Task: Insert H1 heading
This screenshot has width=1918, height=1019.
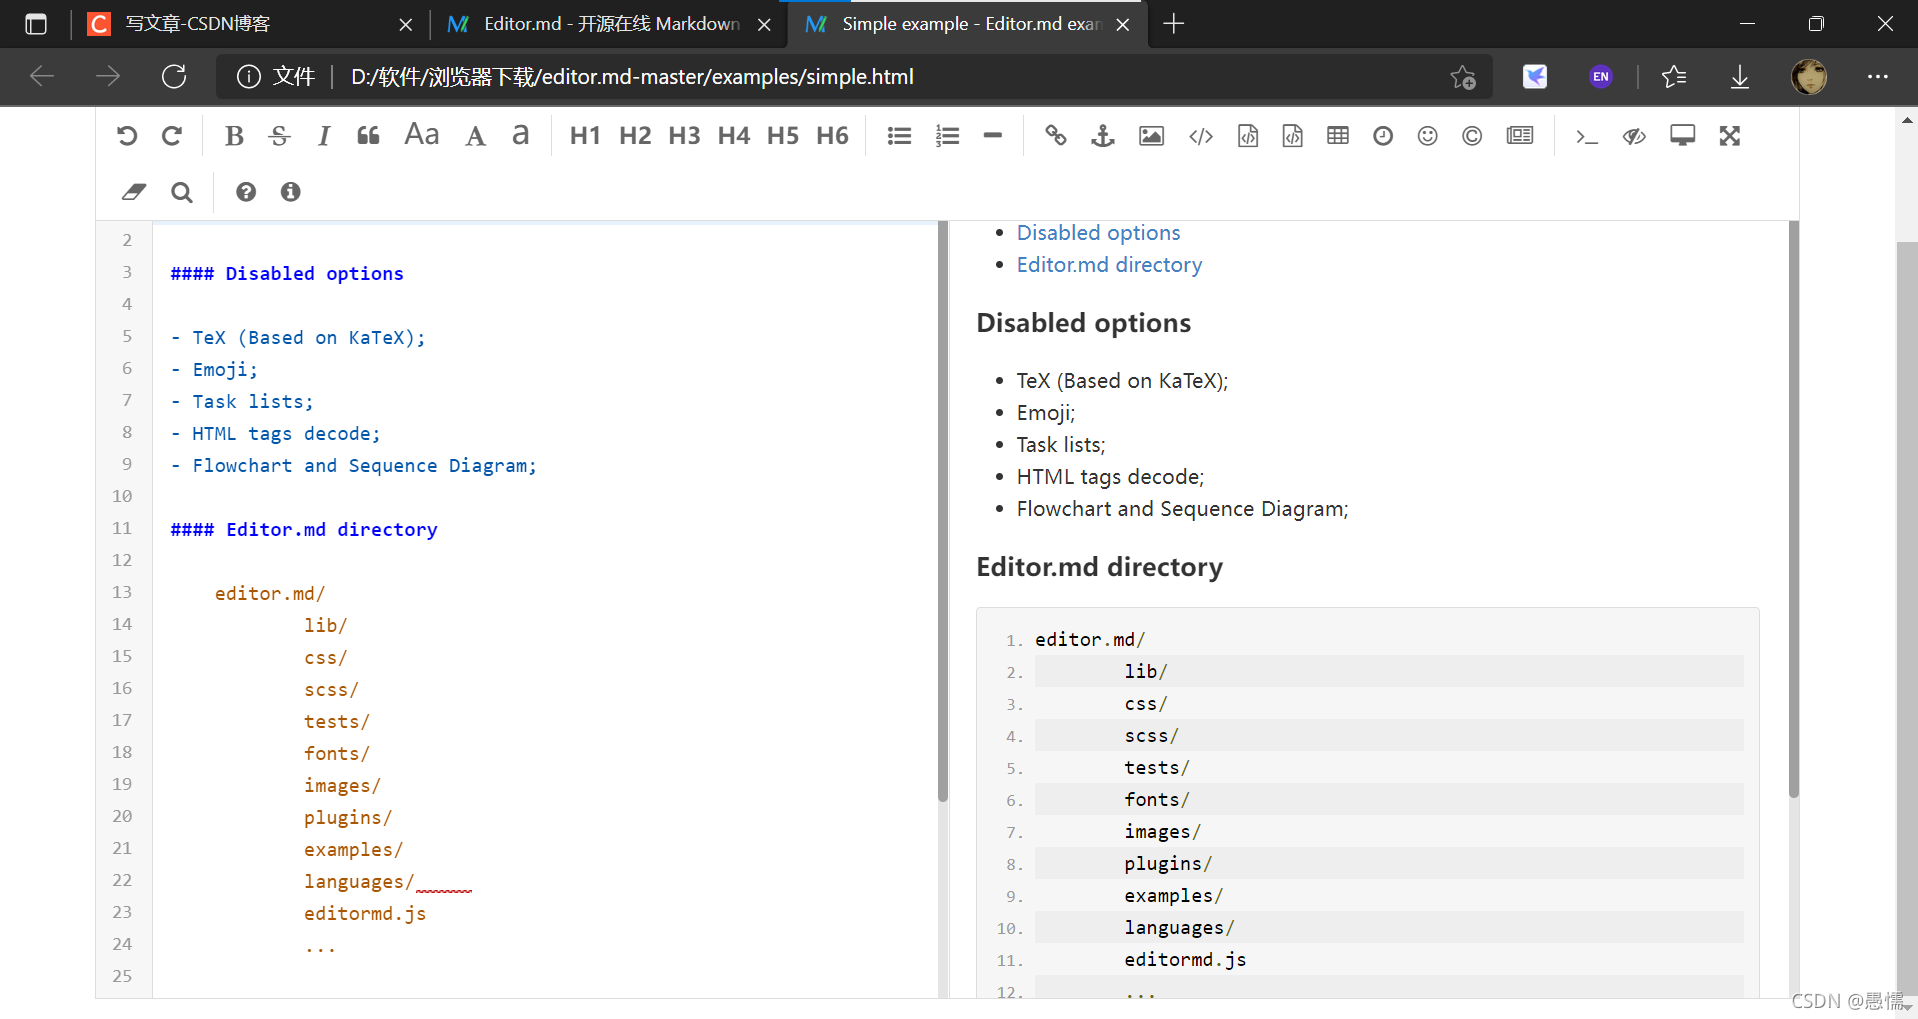Action: coord(585,136)
